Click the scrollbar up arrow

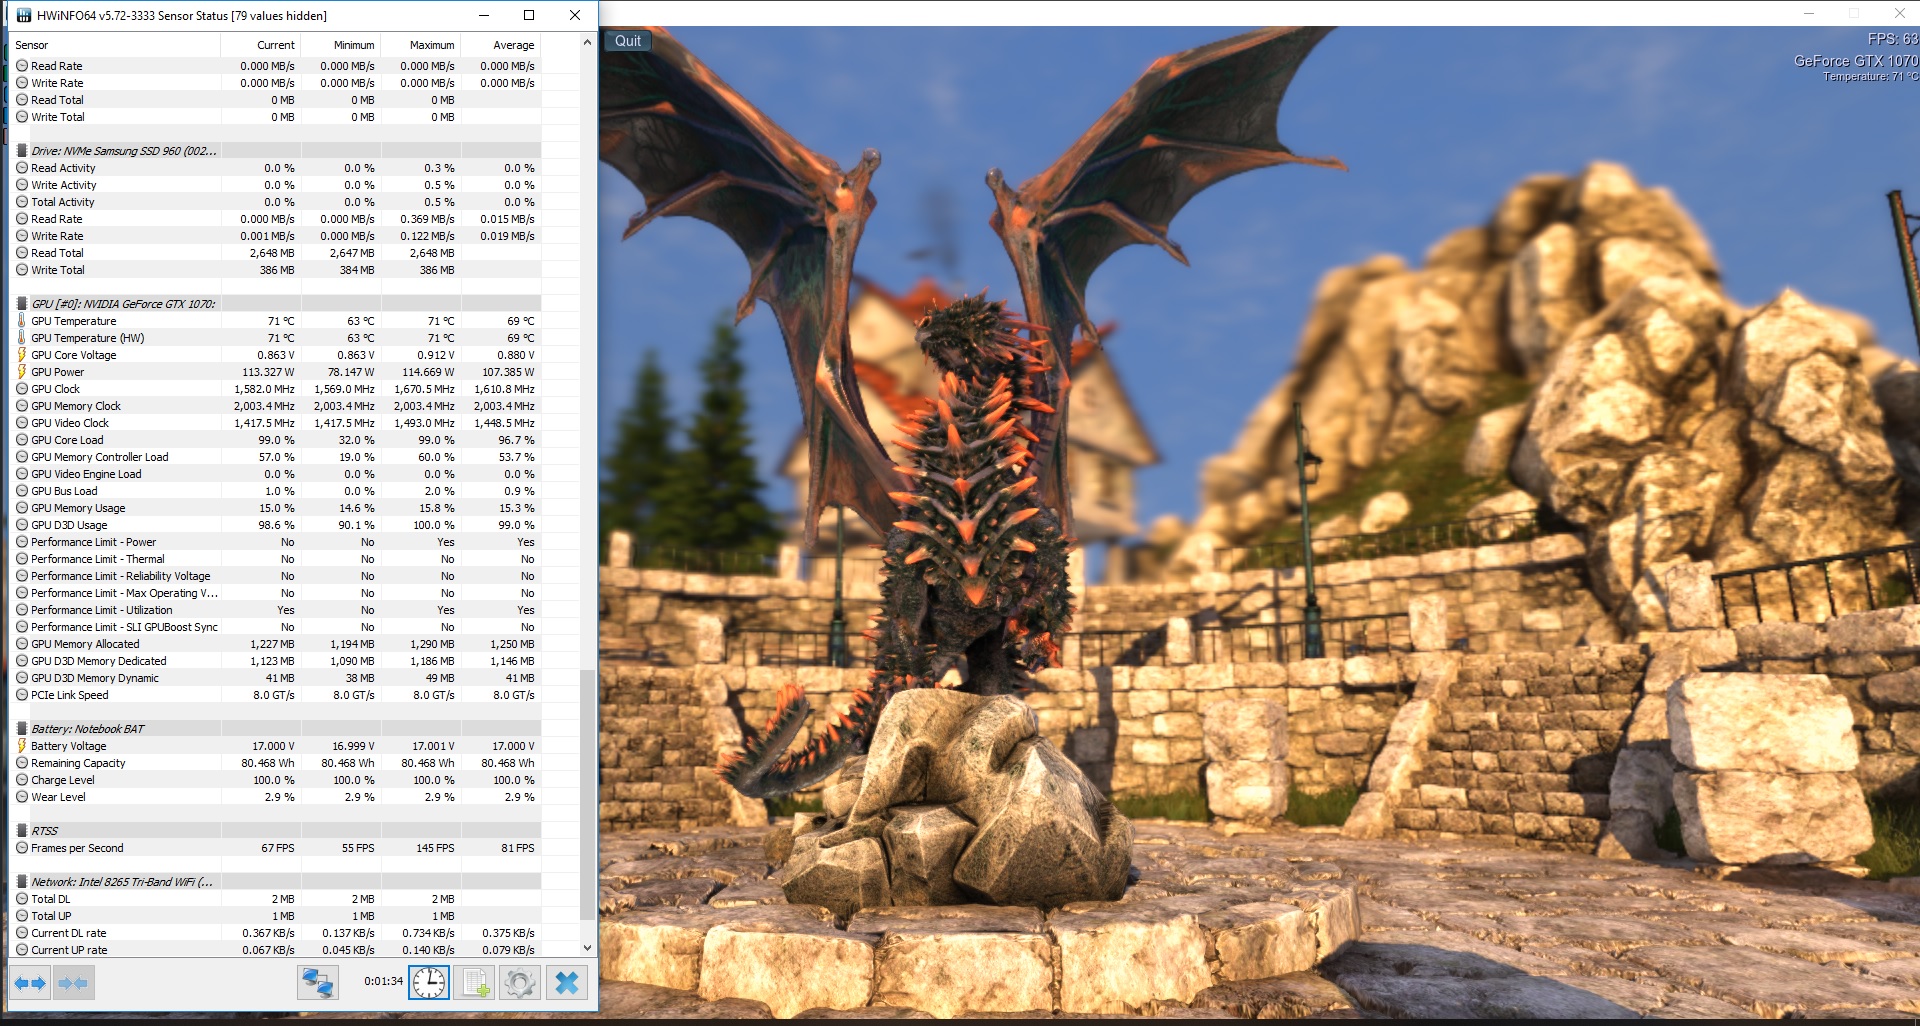tap(587, 42)
